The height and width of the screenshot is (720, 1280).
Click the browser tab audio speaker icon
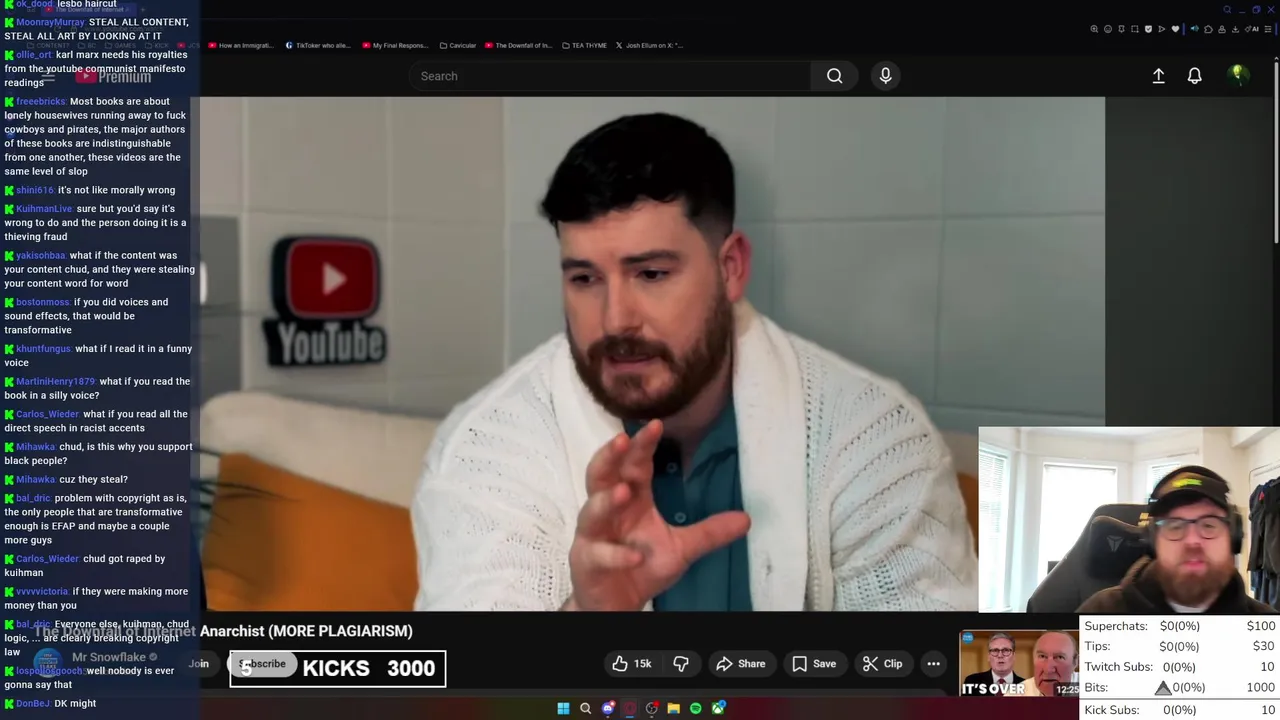[1195, 29]
